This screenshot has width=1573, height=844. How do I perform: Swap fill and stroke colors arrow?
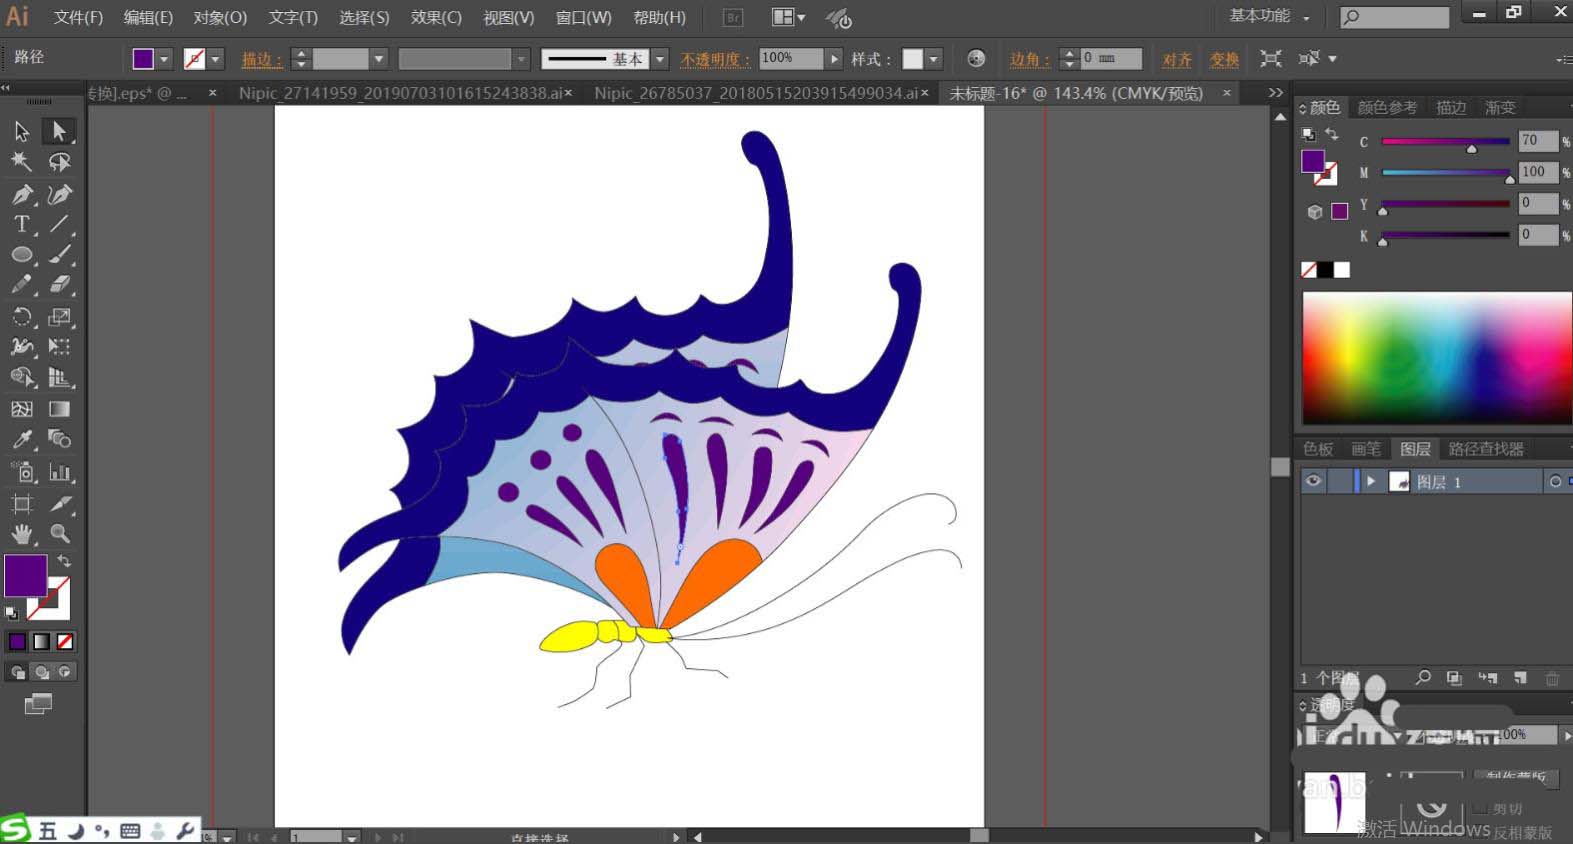click(x=64, y=562)
